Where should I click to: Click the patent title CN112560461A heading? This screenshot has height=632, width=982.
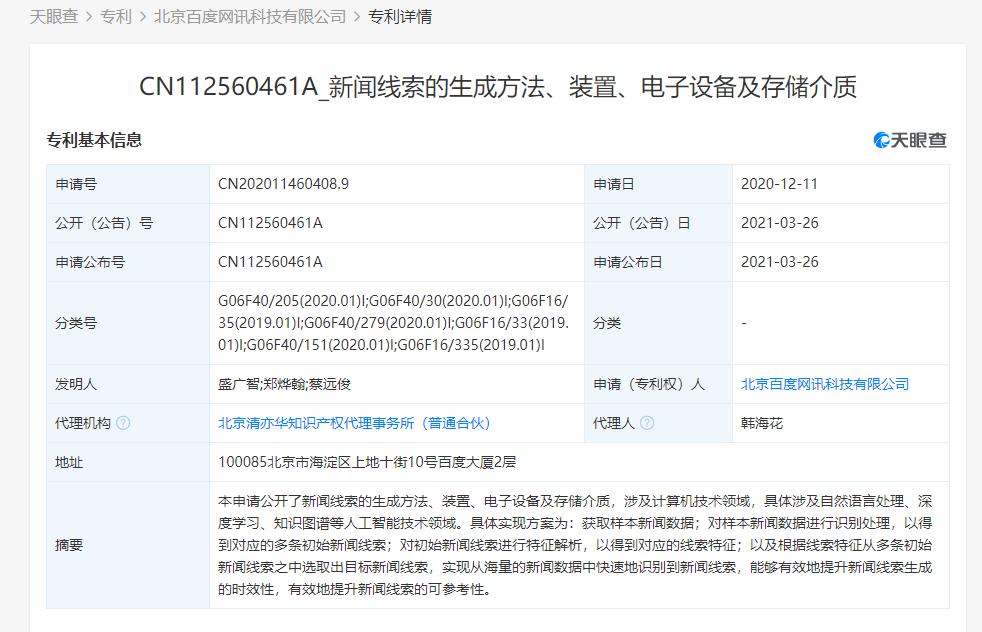click(x=497, y=86)
